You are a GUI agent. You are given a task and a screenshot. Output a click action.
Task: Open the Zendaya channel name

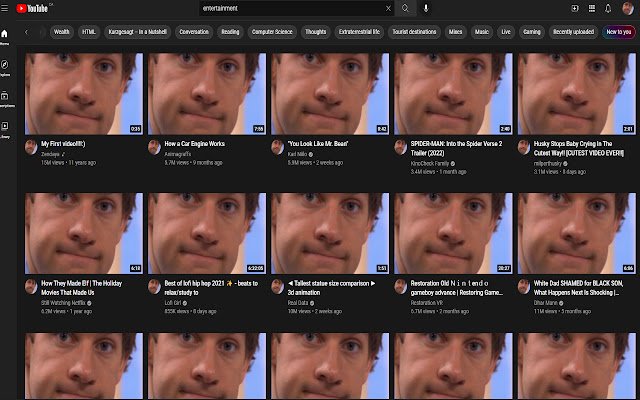pos(50,154)
